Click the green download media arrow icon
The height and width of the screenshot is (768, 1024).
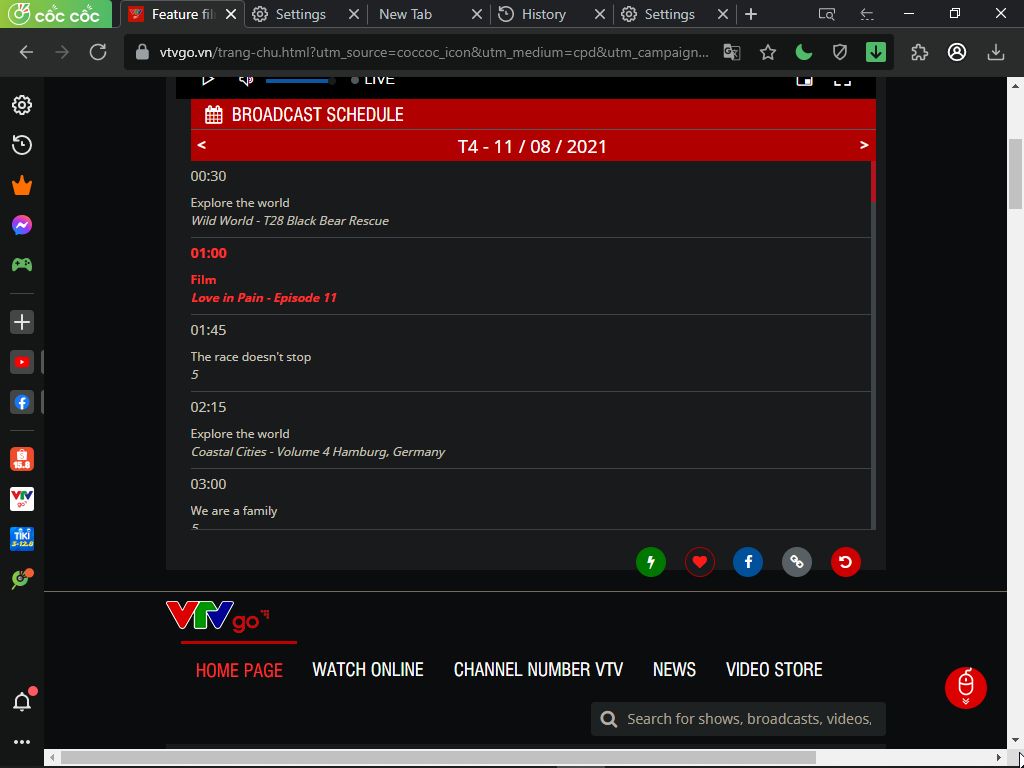coord(876,52)
